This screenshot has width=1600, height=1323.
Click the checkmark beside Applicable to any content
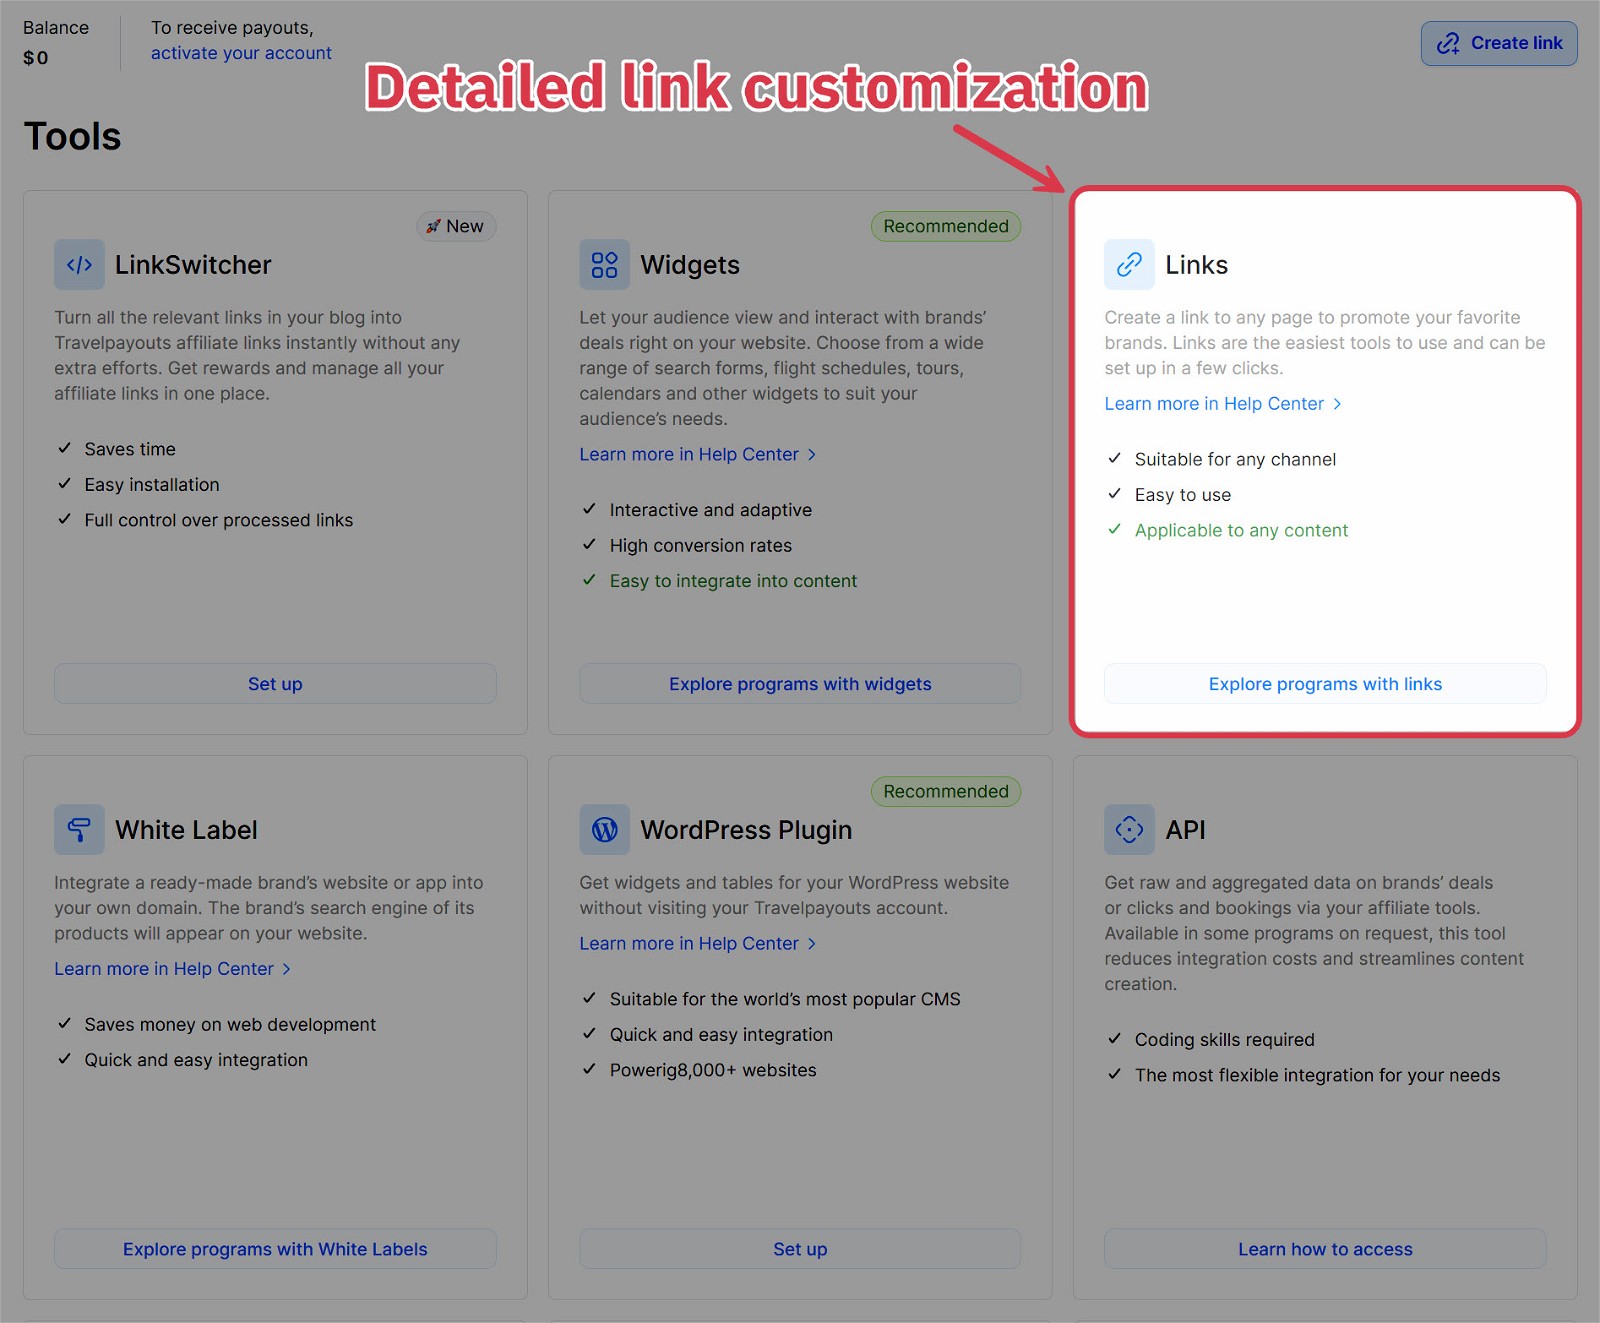[x=1114, y=530]
